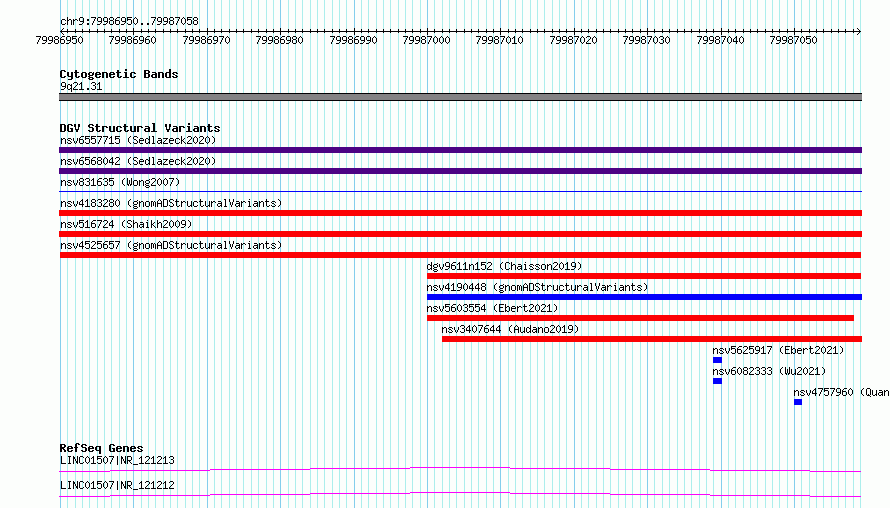
Task: Click nsv3407644 (Audano2019) label
Action: pyautogui.click(x=510, y=329)
